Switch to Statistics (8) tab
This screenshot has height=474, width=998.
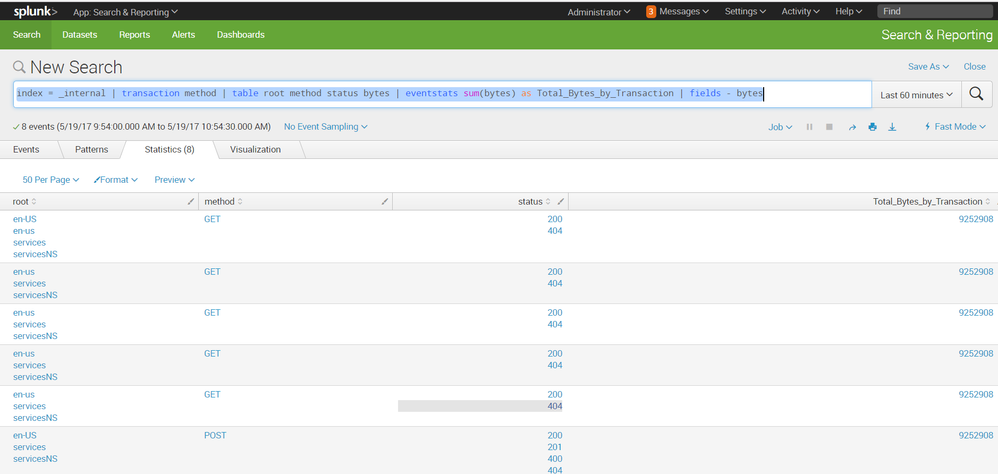(x=169, y=150)
